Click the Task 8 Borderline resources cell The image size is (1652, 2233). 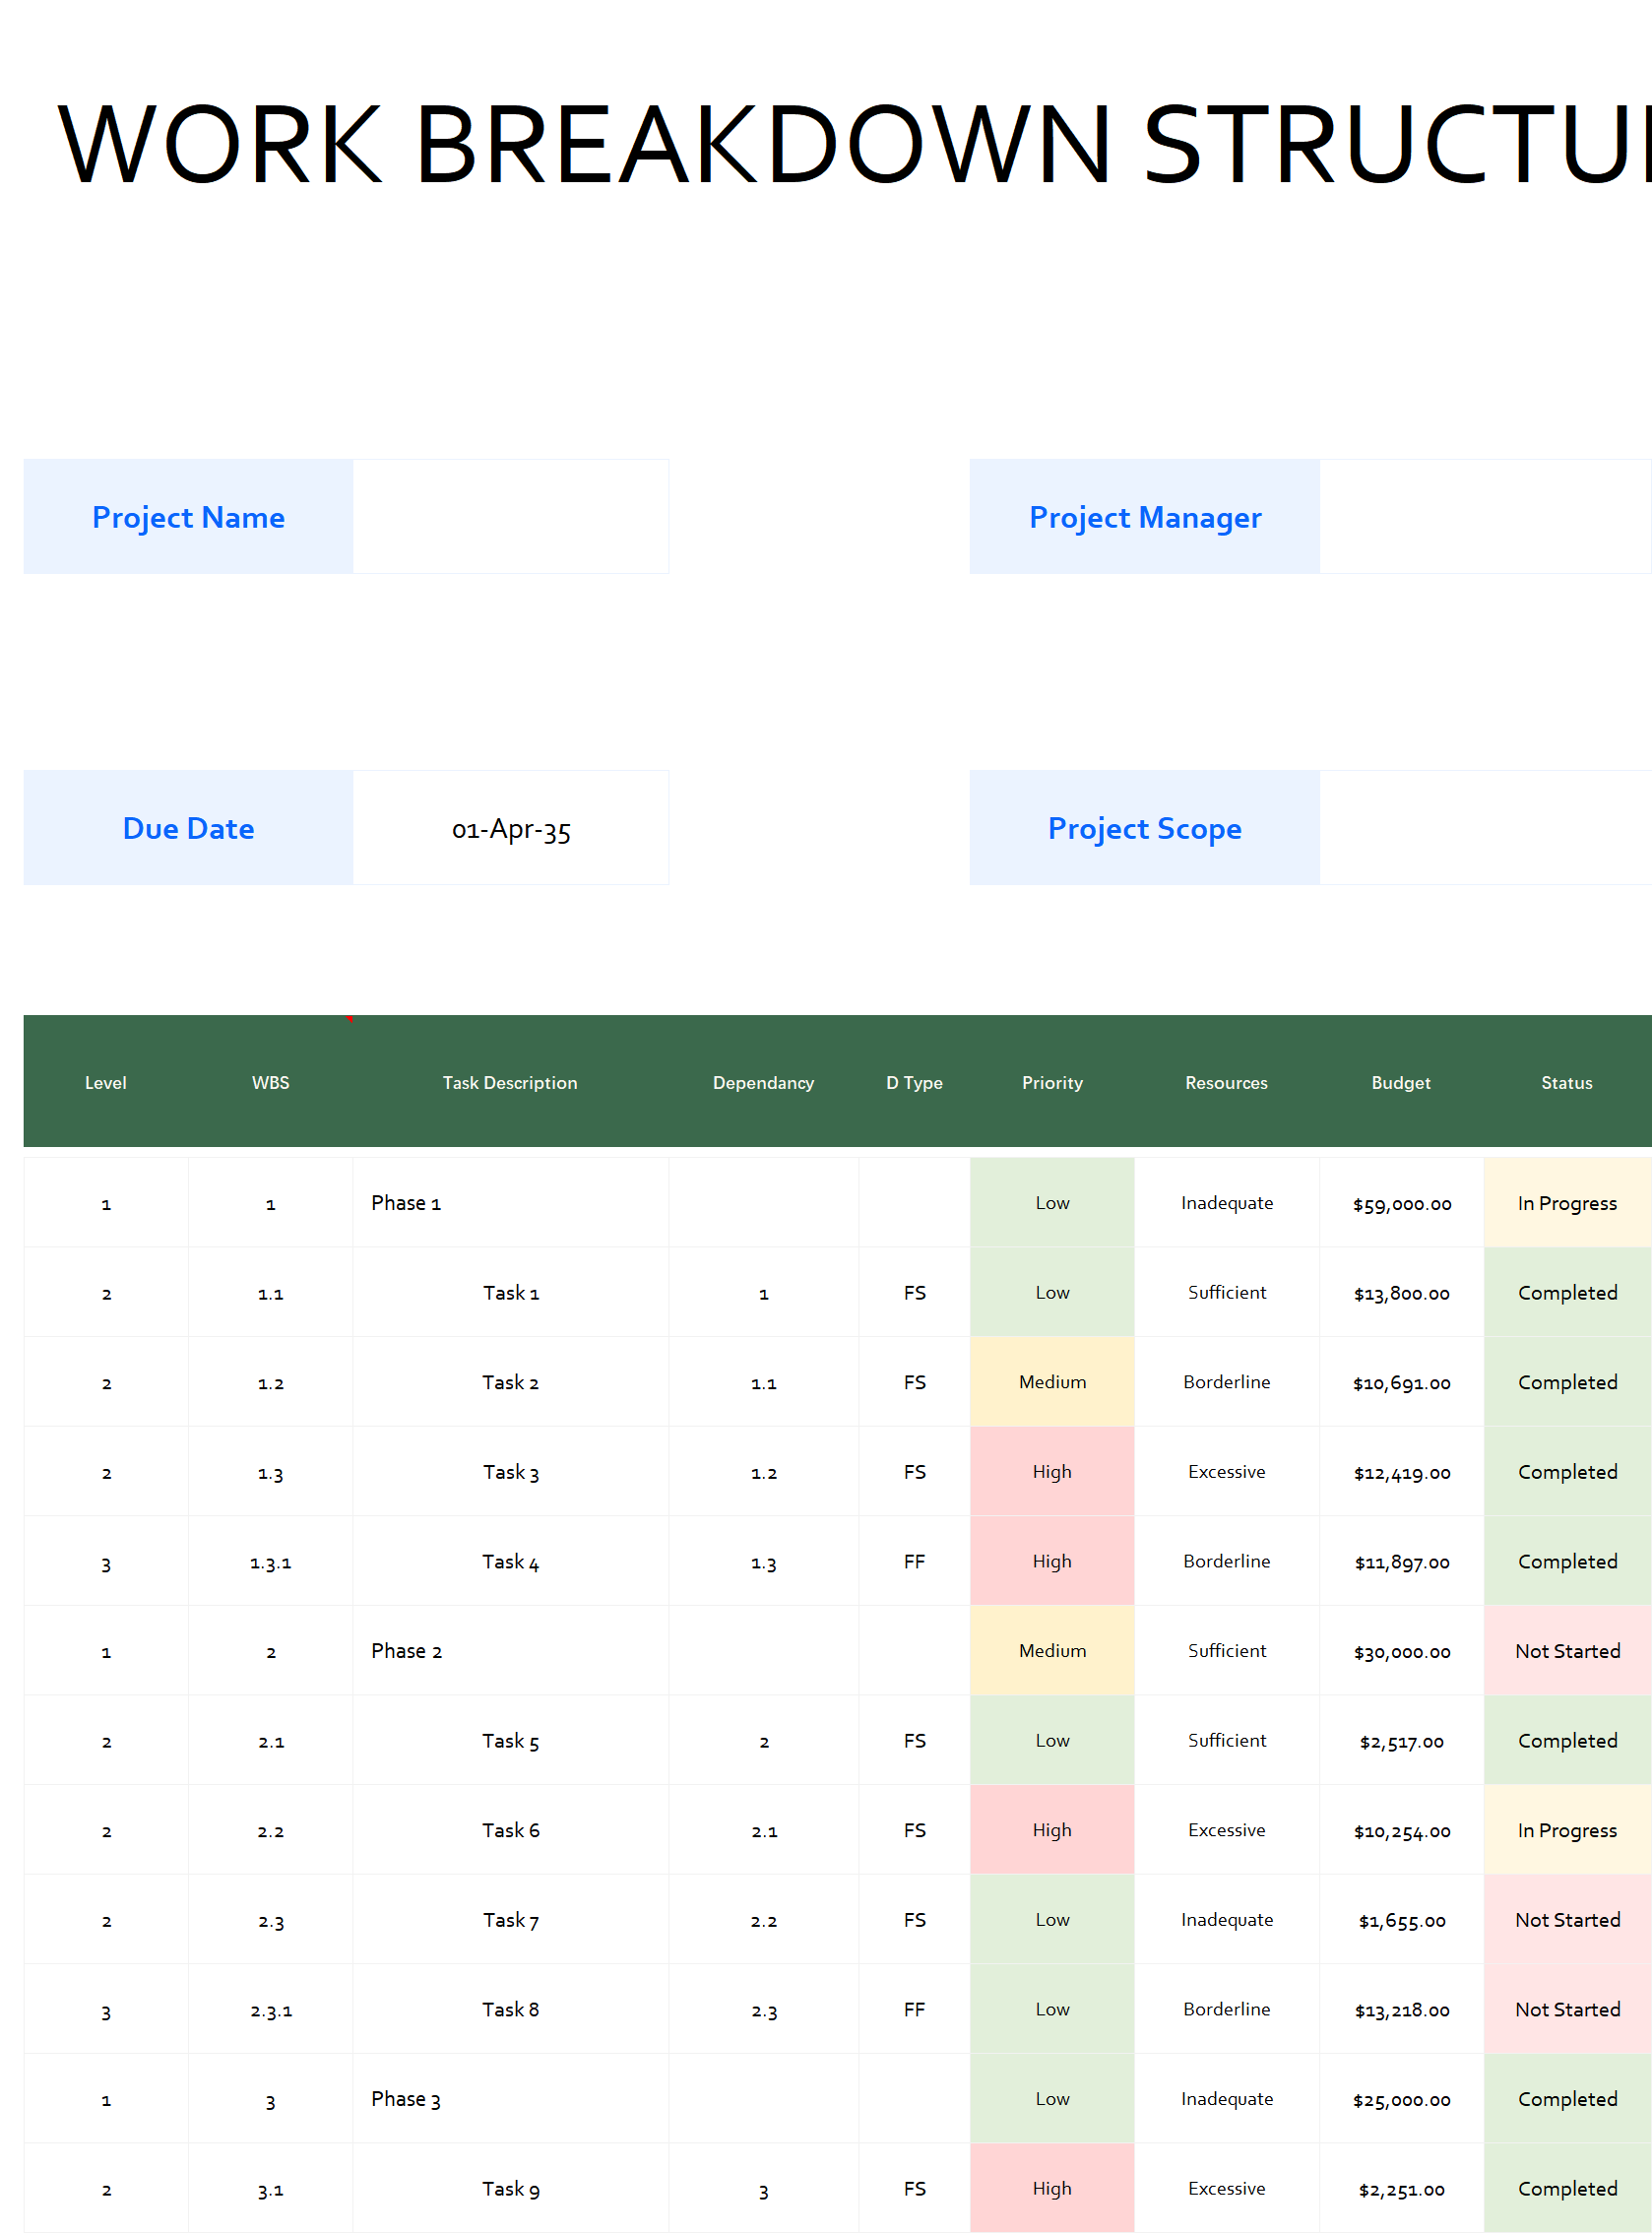coord(1227,2009)
